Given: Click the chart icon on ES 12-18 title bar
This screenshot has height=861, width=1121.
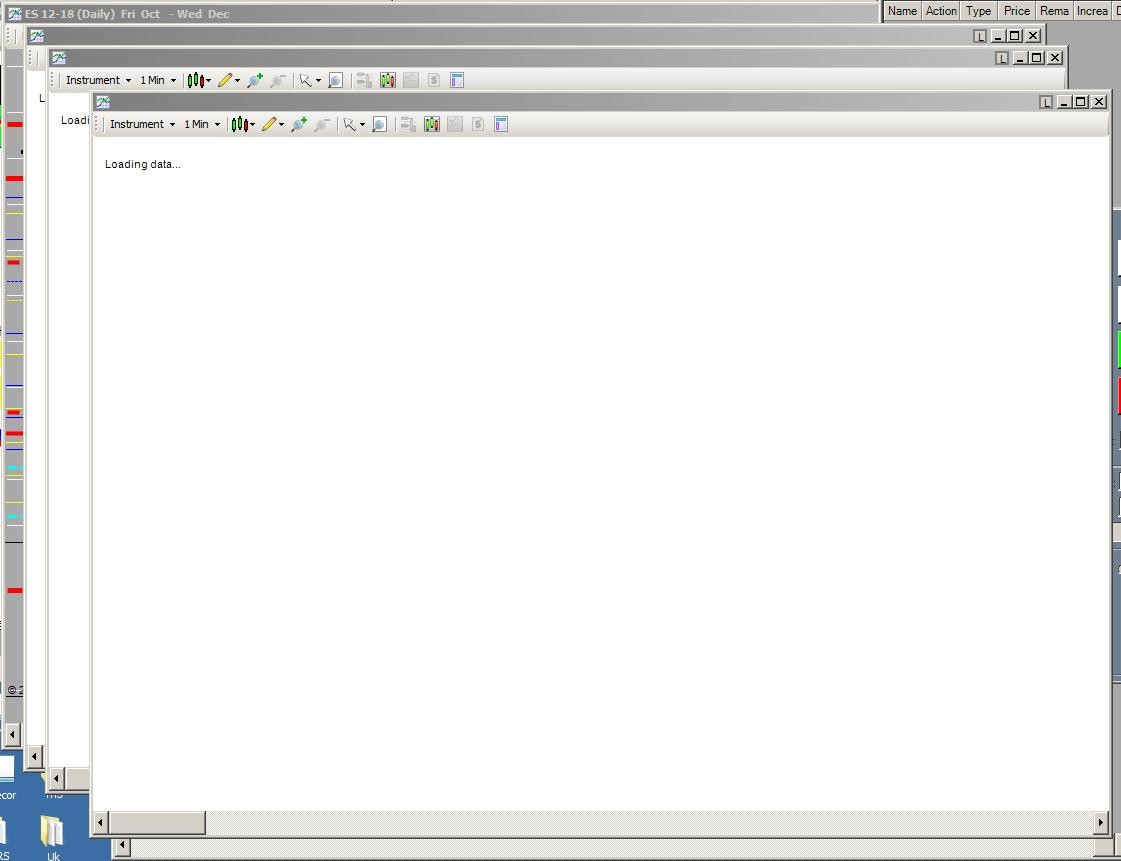Looking at the screenshot, I should pos(14,14).
